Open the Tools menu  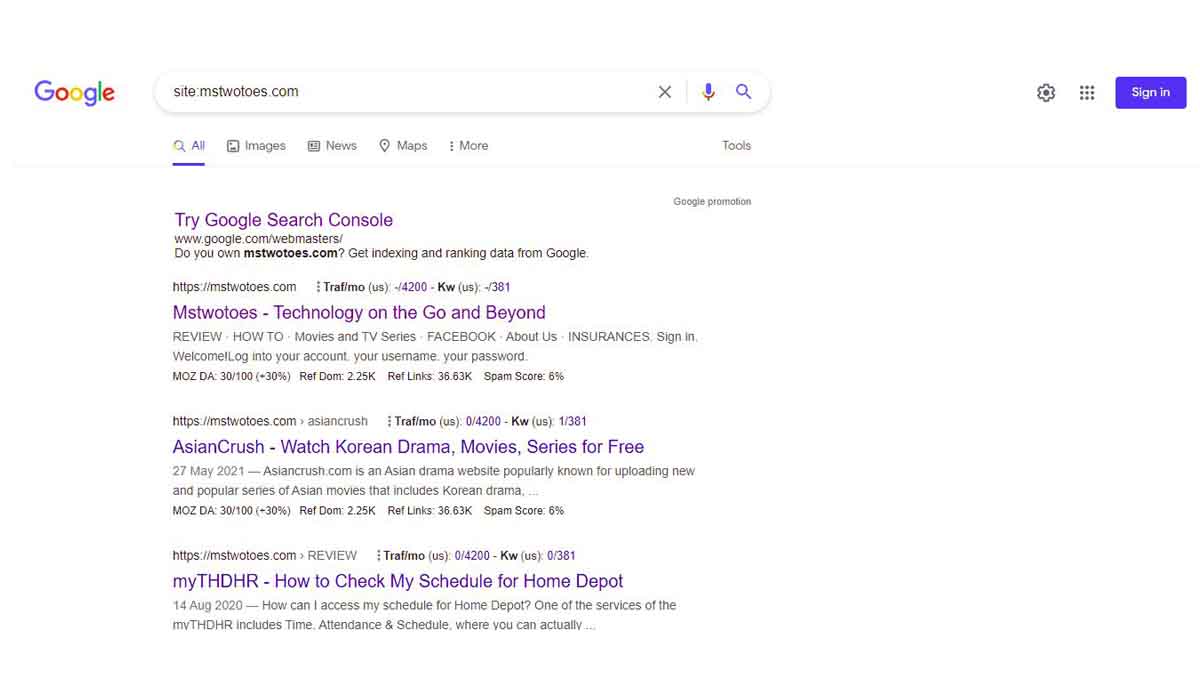(x=736, y=146)
